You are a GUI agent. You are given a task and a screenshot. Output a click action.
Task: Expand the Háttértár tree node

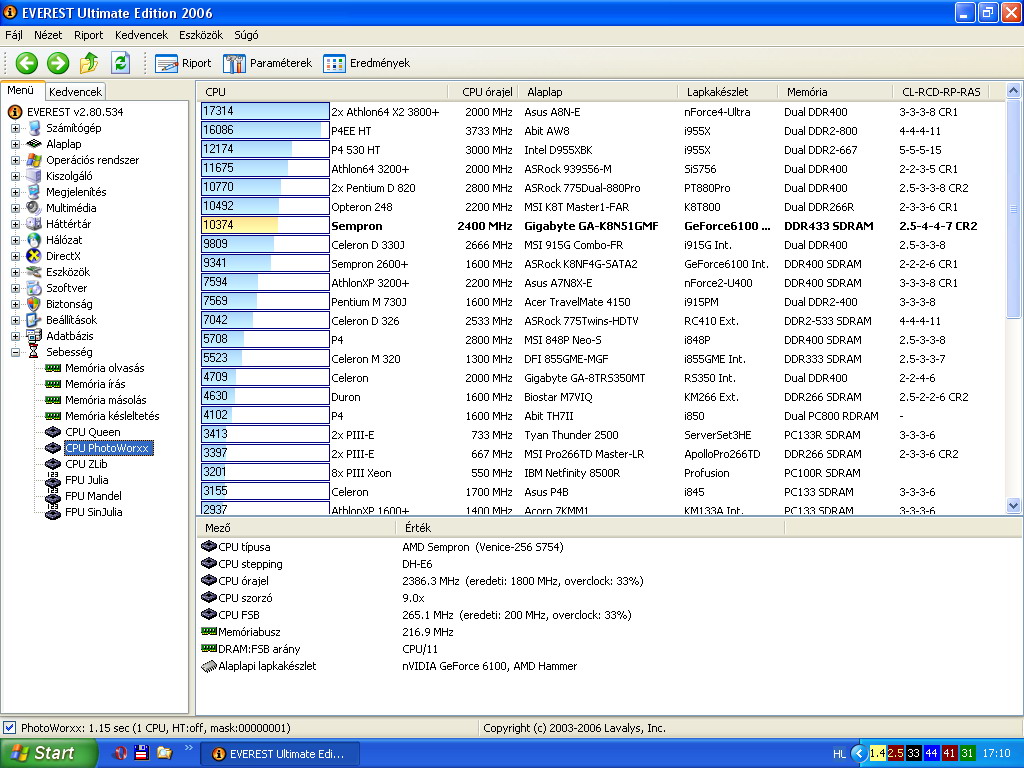pyautogui.click(x=15, y=224)
